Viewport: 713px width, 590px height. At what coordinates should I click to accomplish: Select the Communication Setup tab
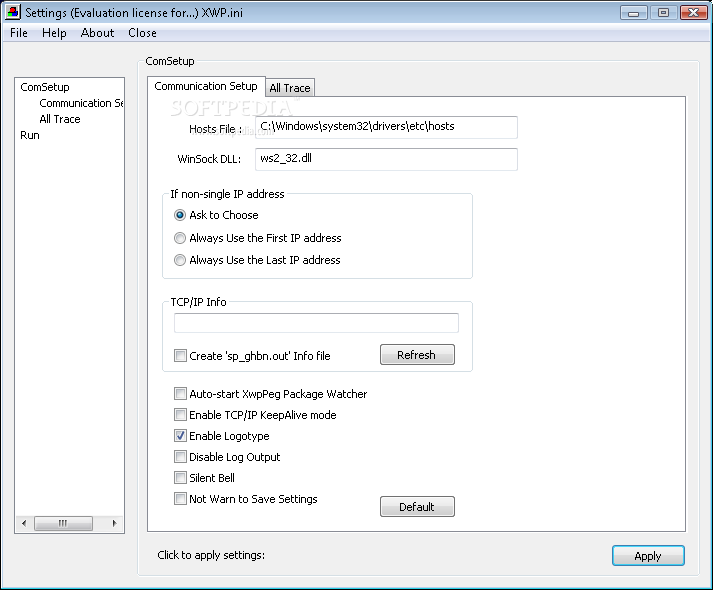coord(206,86)
